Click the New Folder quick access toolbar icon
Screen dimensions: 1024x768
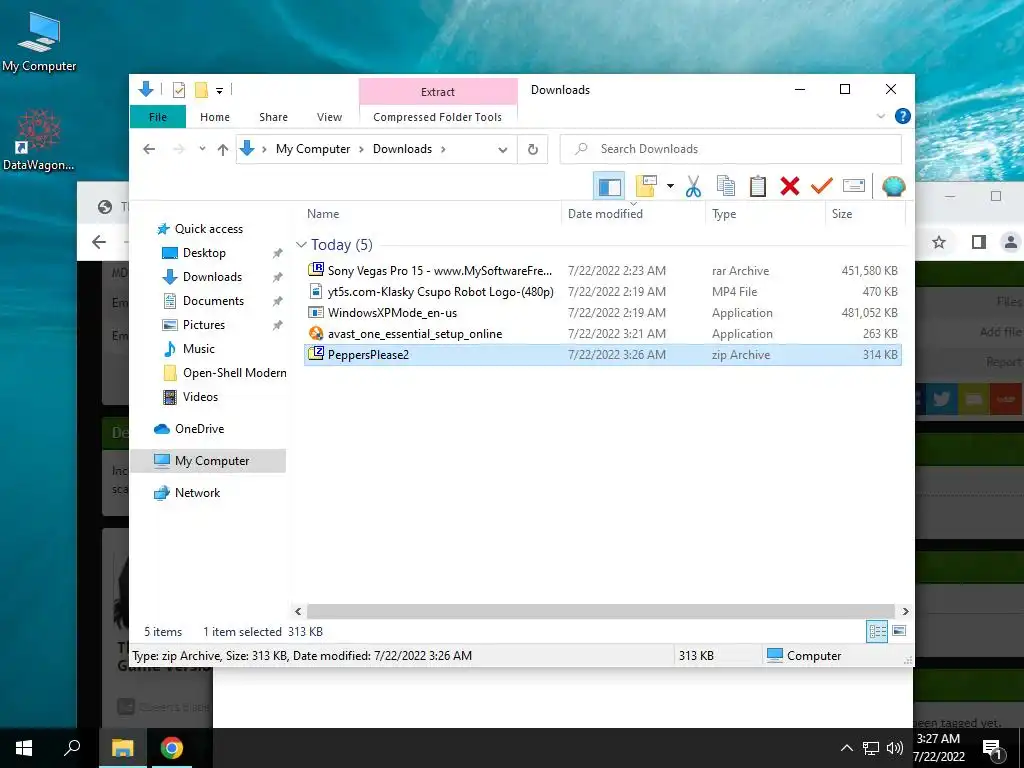tap(201, 90)
